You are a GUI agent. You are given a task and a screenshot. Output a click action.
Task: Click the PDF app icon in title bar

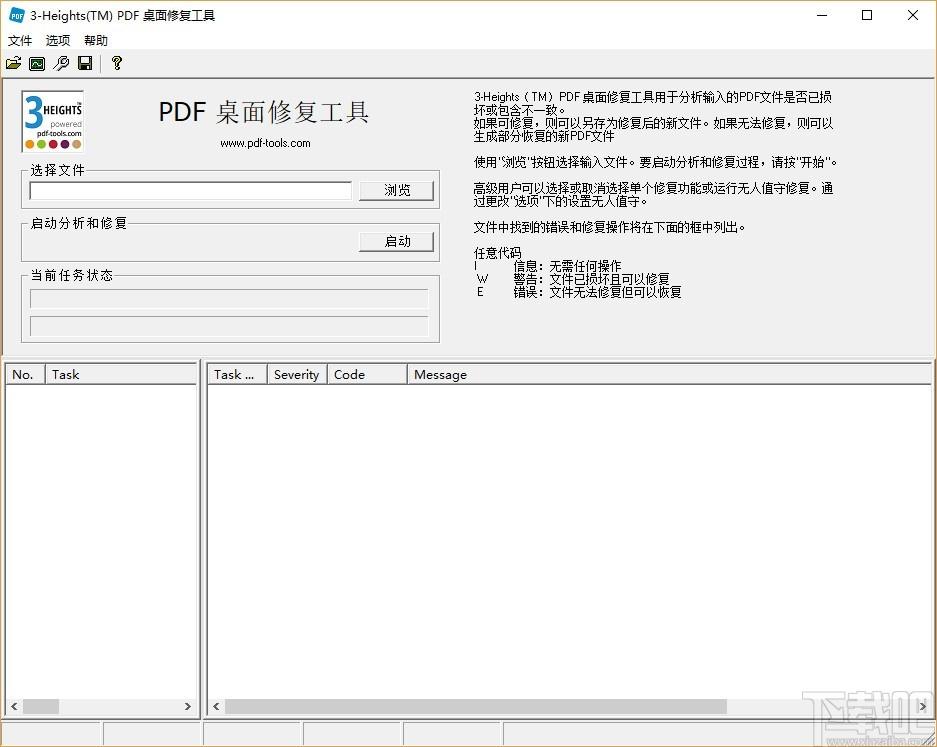click(x=17, y=15)
